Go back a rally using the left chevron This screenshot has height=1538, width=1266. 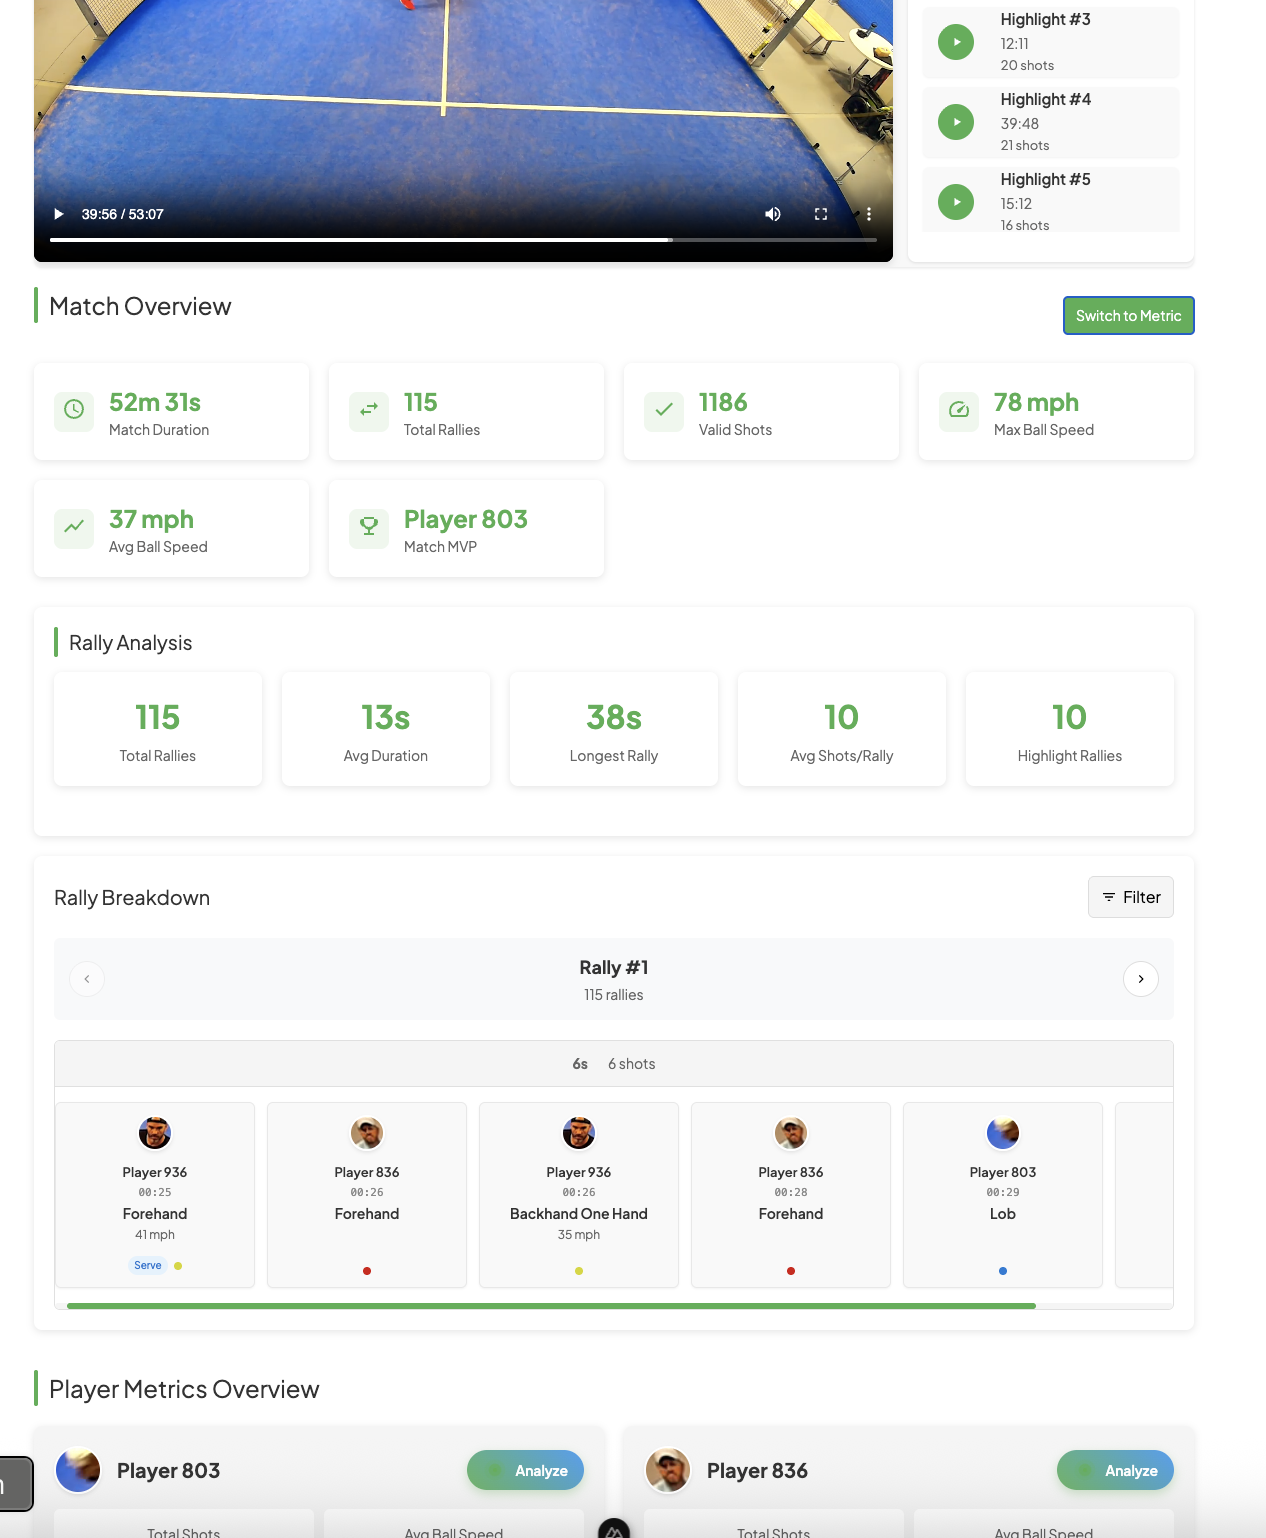(x=87, y=979)
